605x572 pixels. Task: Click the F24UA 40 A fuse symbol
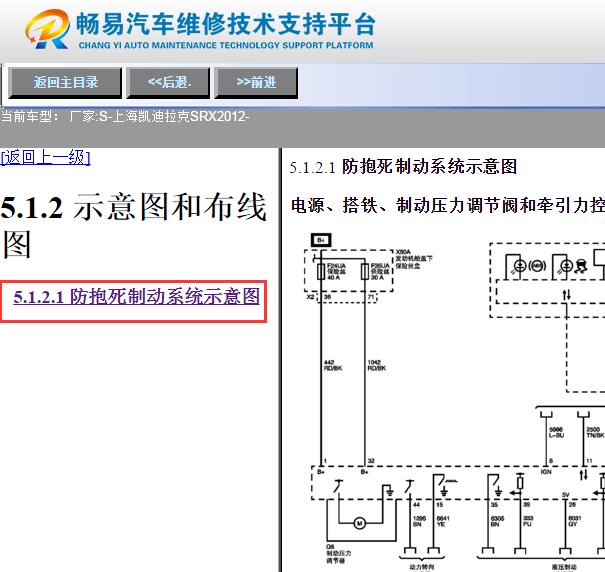point(321,272)
